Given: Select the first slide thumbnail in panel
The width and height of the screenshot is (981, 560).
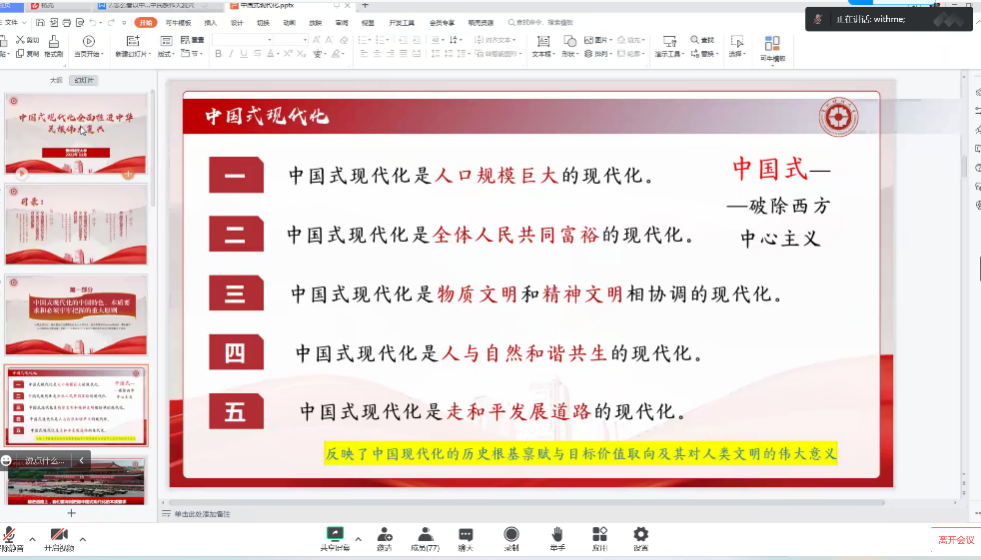Looking at the screenshot, I should coord(76,134).
